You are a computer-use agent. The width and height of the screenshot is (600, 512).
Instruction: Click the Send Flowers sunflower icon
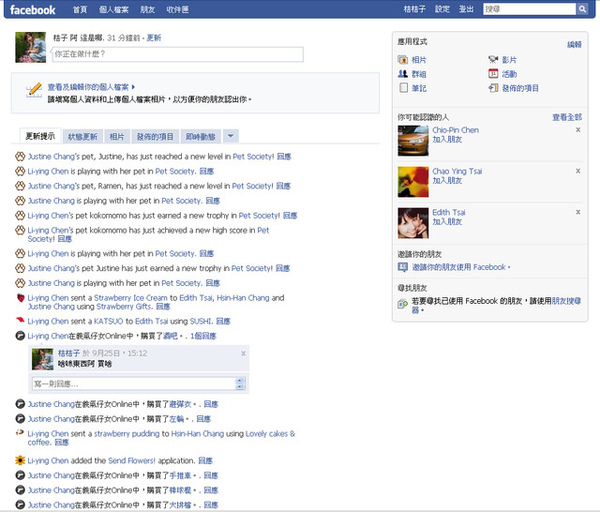(x=20, y=460)
